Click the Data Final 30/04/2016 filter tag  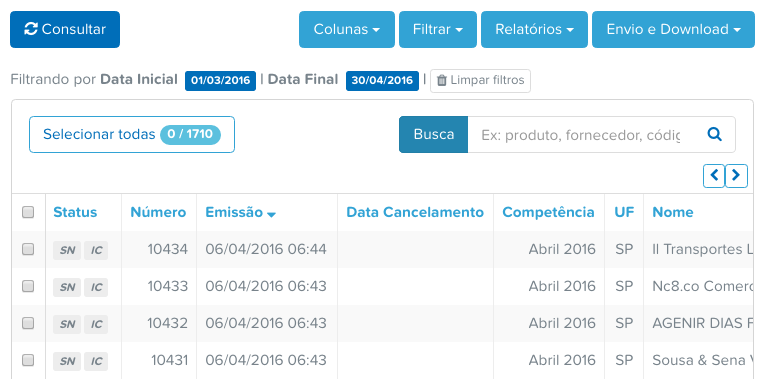click(382, 80)
